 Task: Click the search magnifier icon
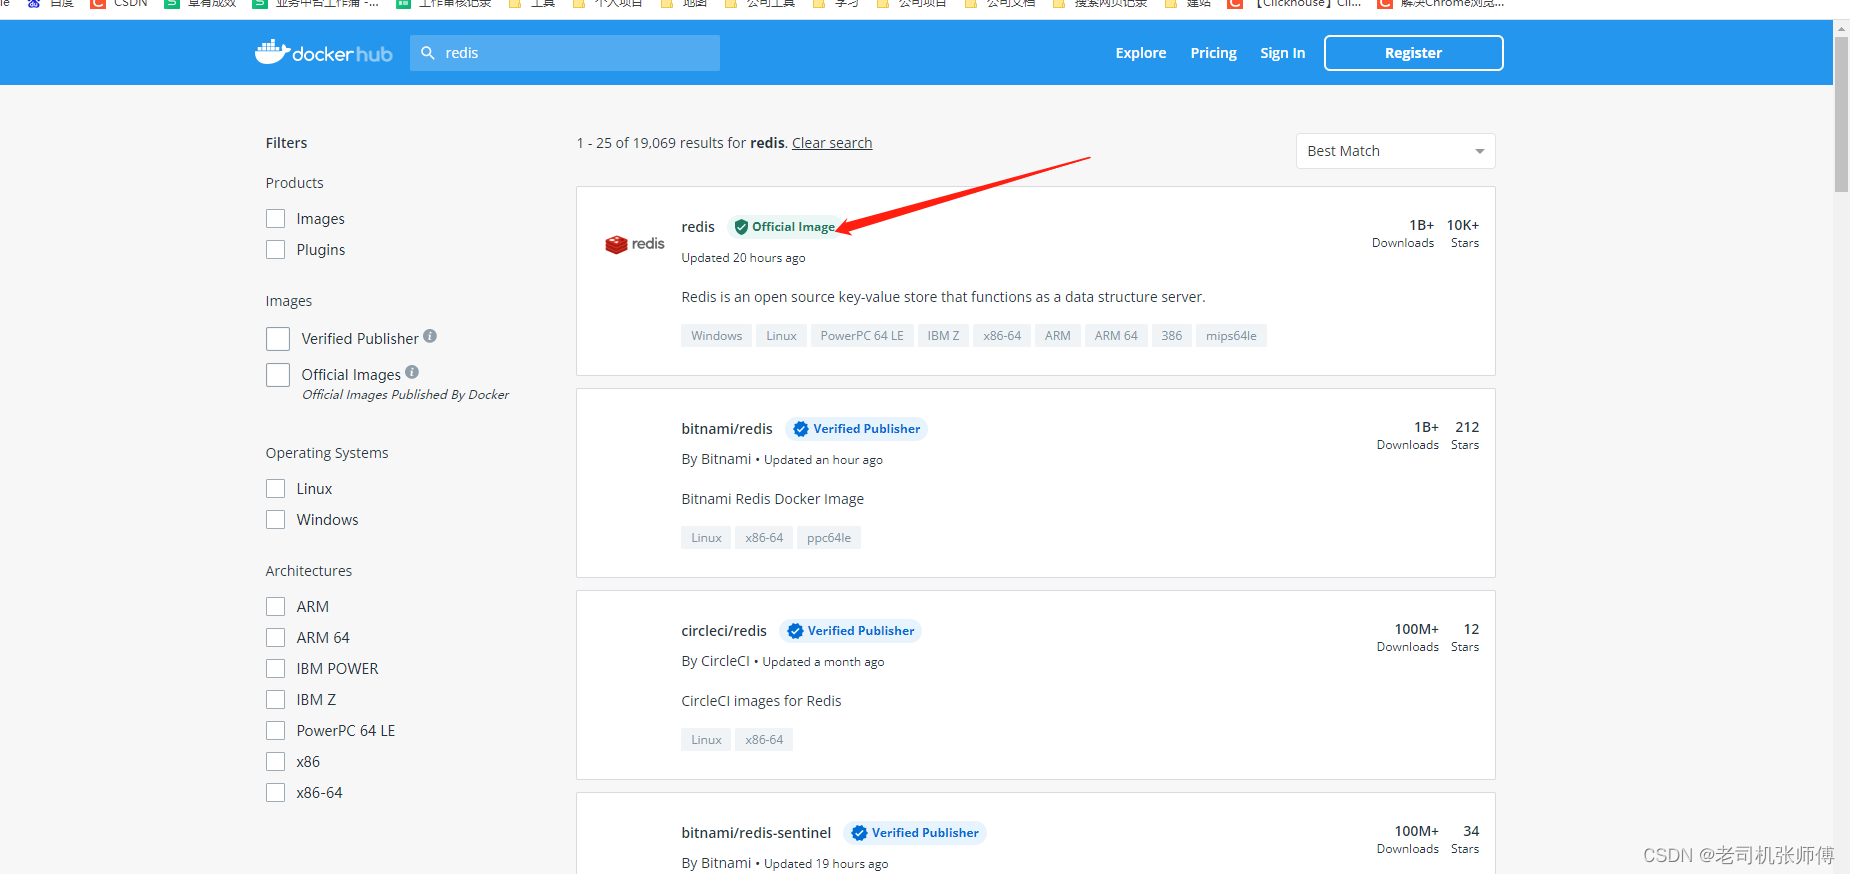pos(428,53)
